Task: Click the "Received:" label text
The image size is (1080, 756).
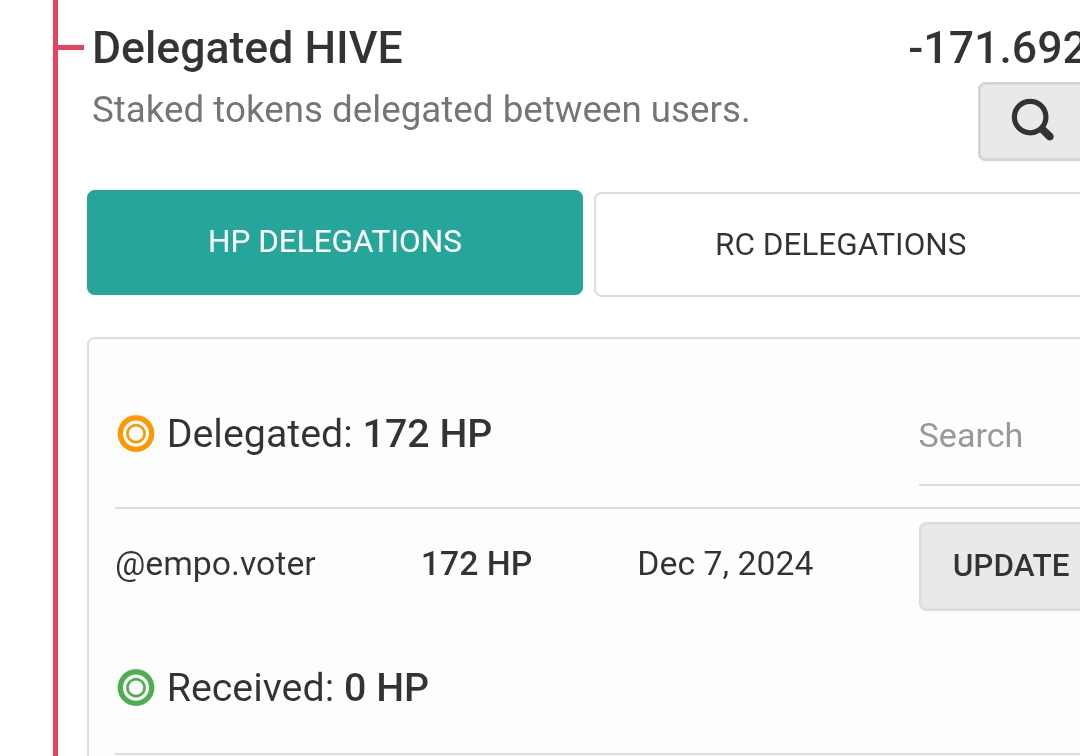Action: coord(250,688)
